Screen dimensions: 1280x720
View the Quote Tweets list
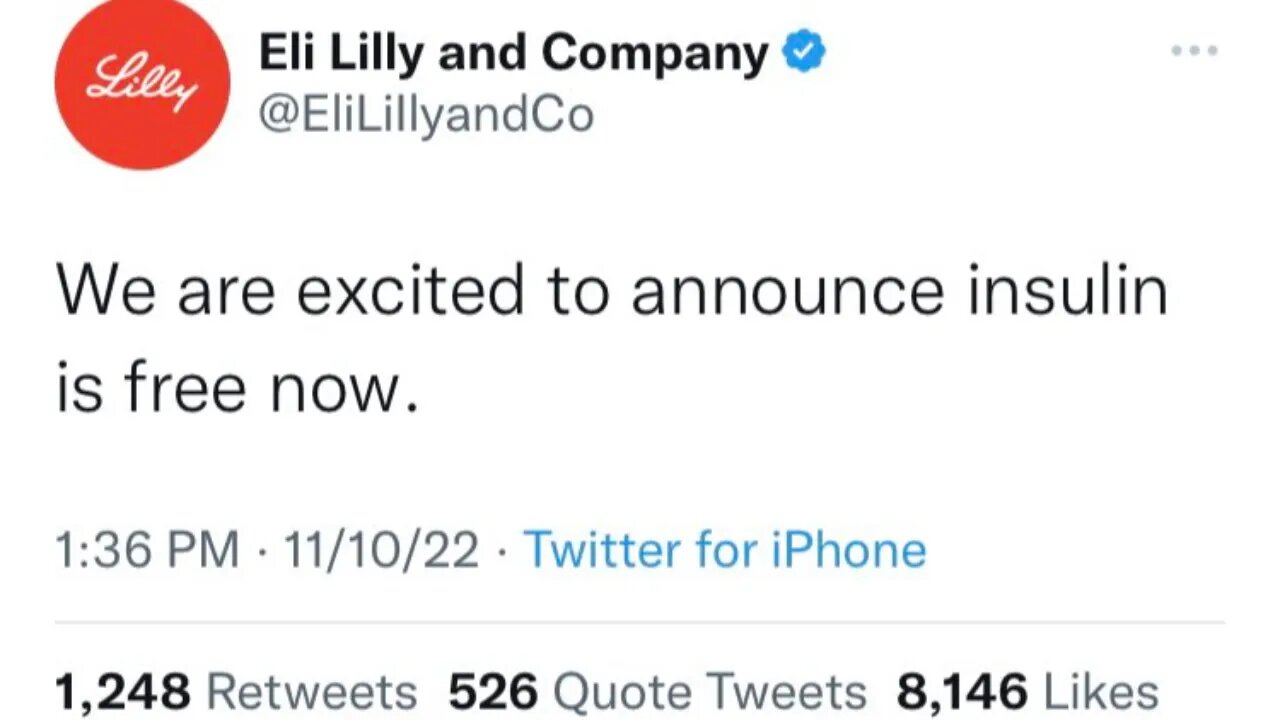tap(709, 692)
